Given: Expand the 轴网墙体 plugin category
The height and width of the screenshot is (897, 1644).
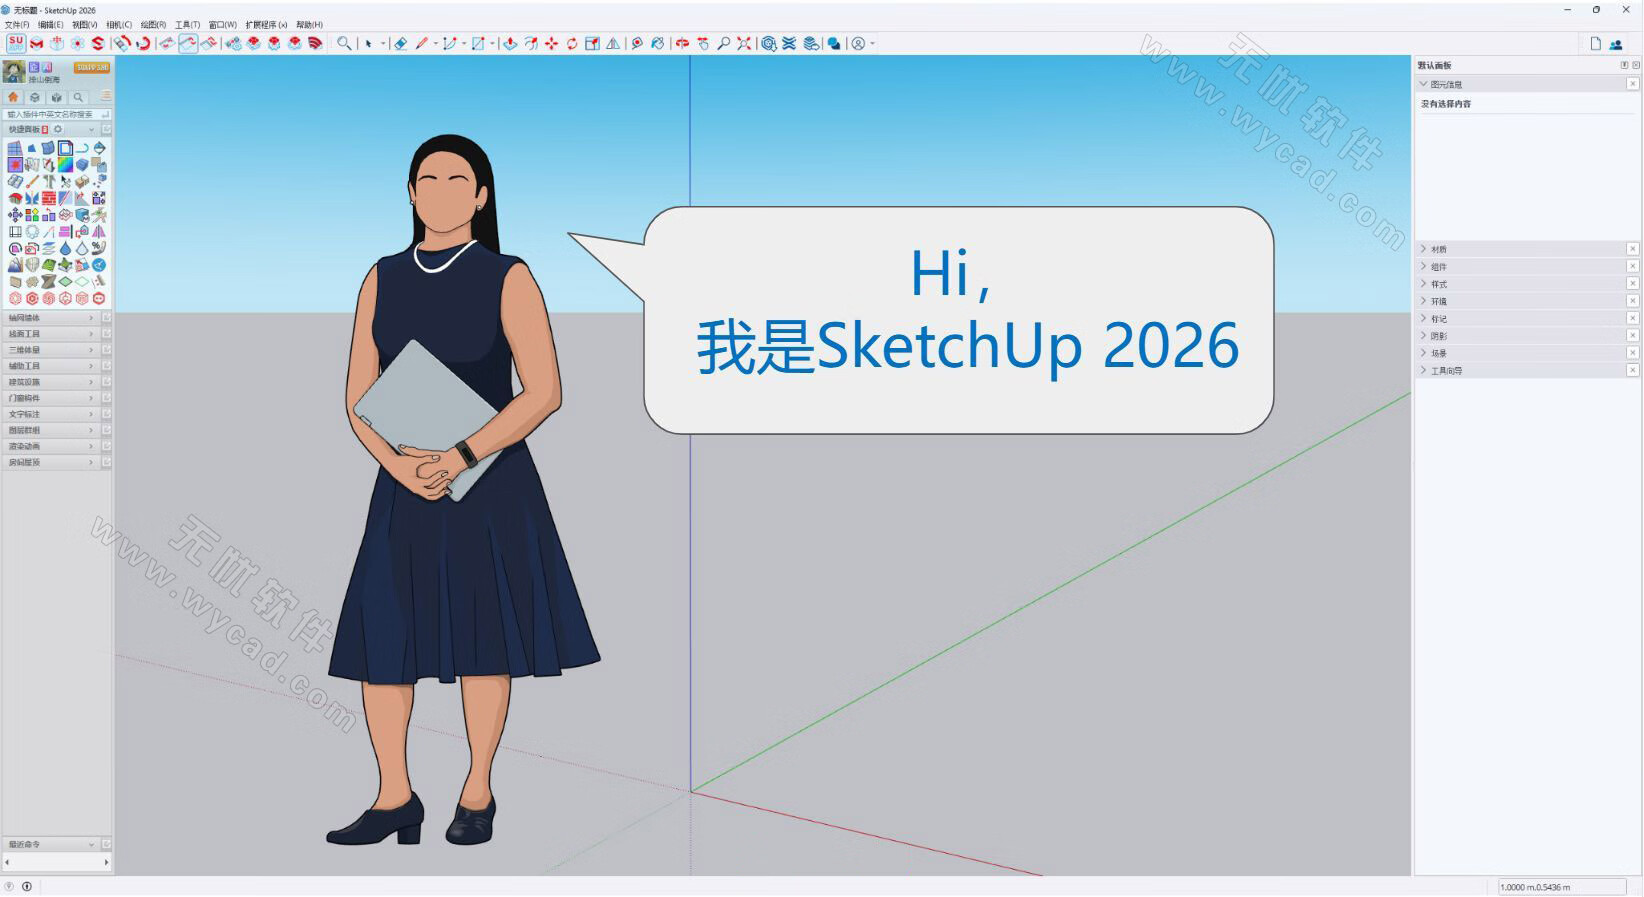Looking at the screenshot, I should click(50, 318).
